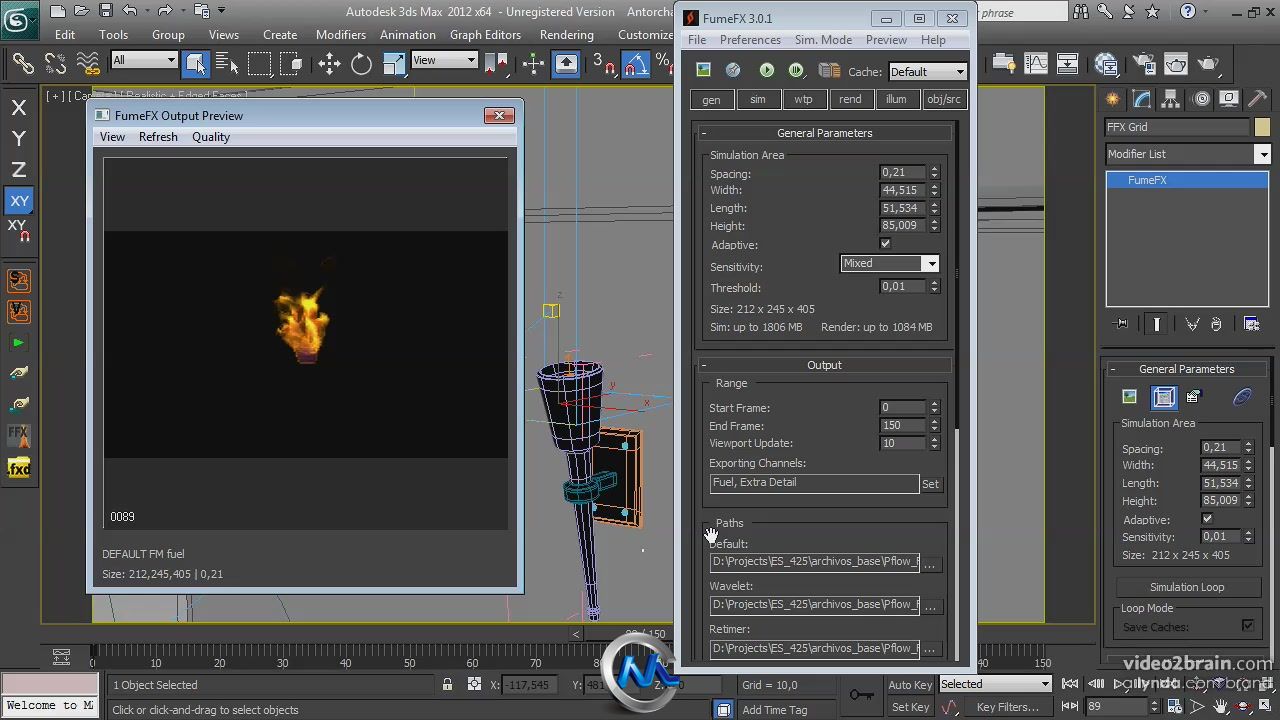Activate the Select and Scale tool

394,64
